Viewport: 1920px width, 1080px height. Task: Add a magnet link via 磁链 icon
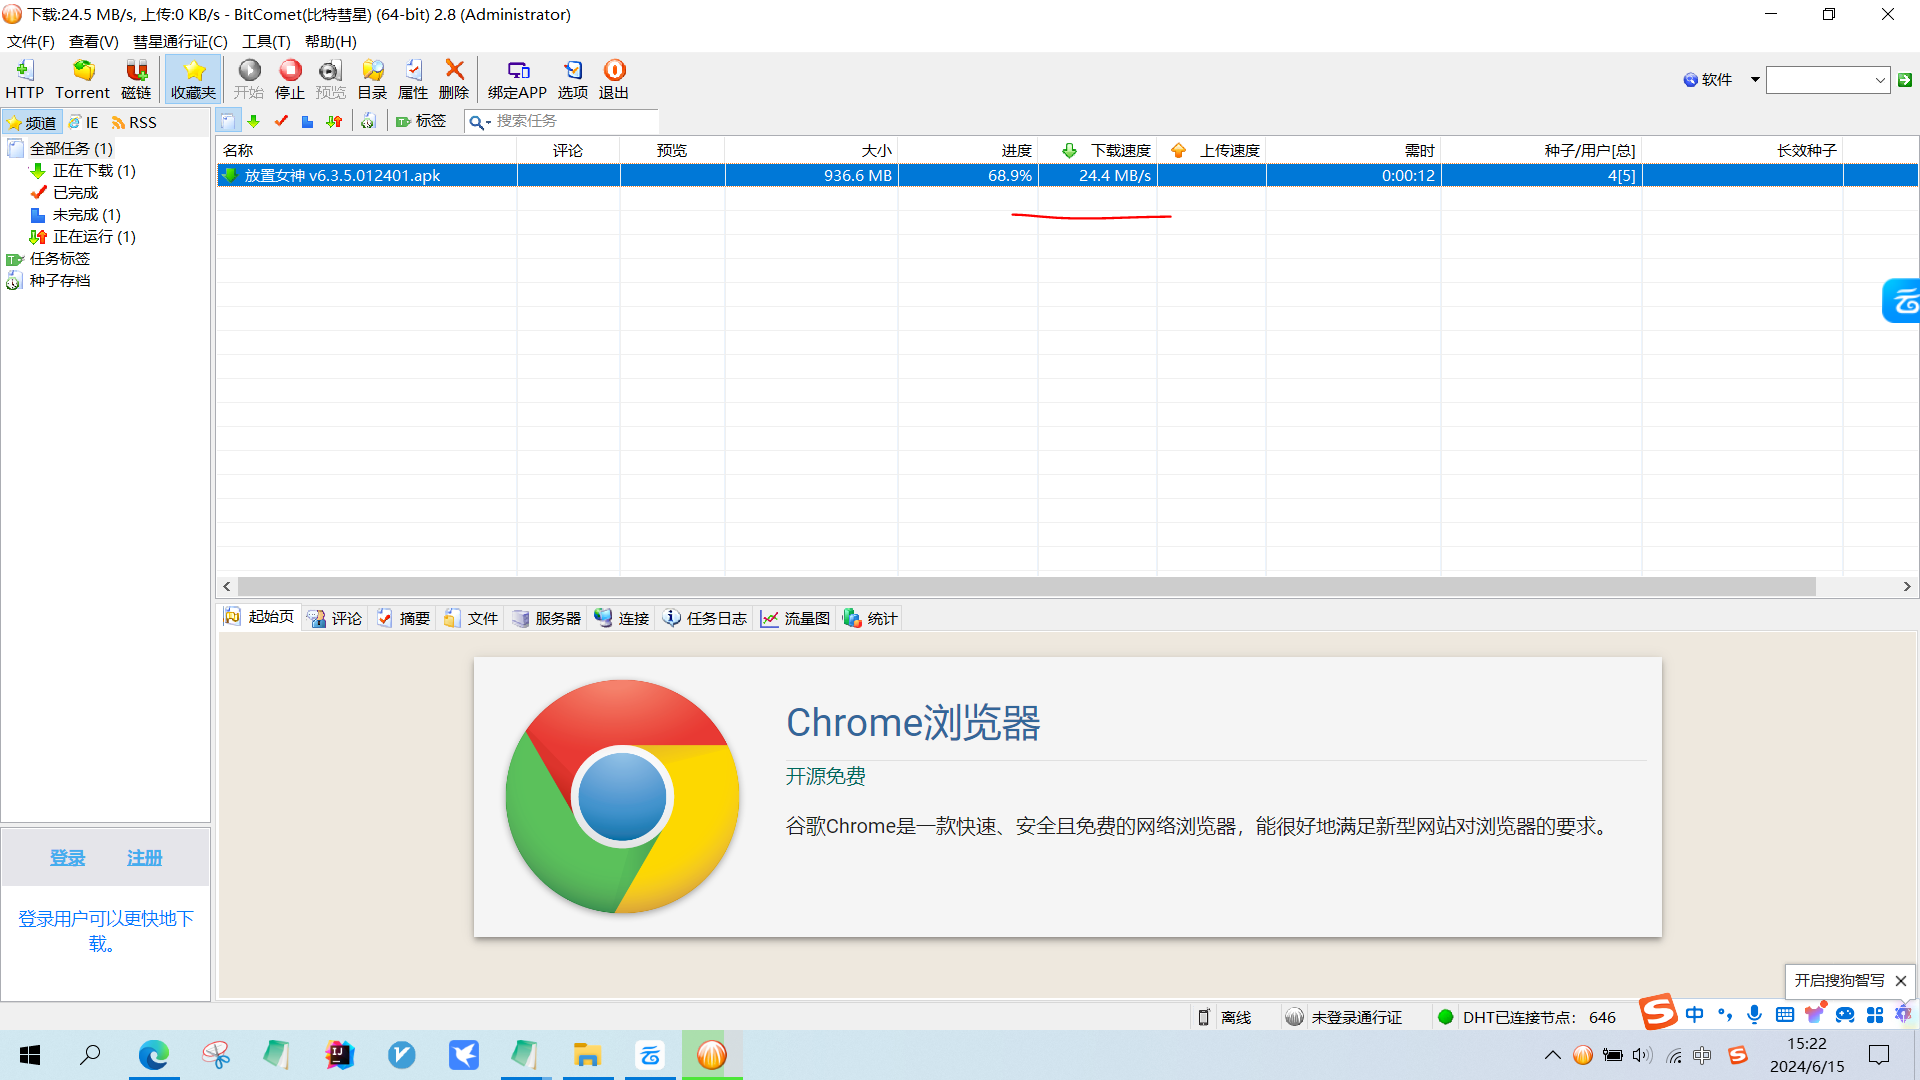(136, 78)
